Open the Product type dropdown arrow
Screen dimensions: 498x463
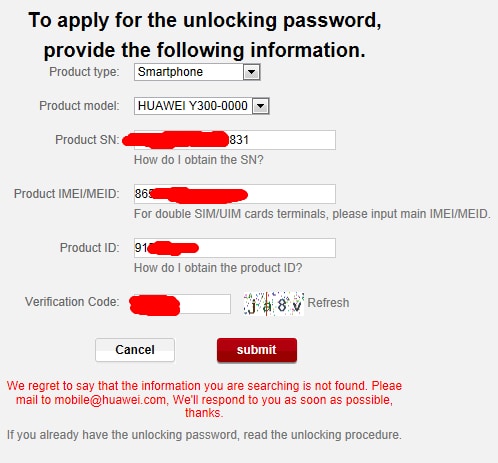(x=251, y=72)
